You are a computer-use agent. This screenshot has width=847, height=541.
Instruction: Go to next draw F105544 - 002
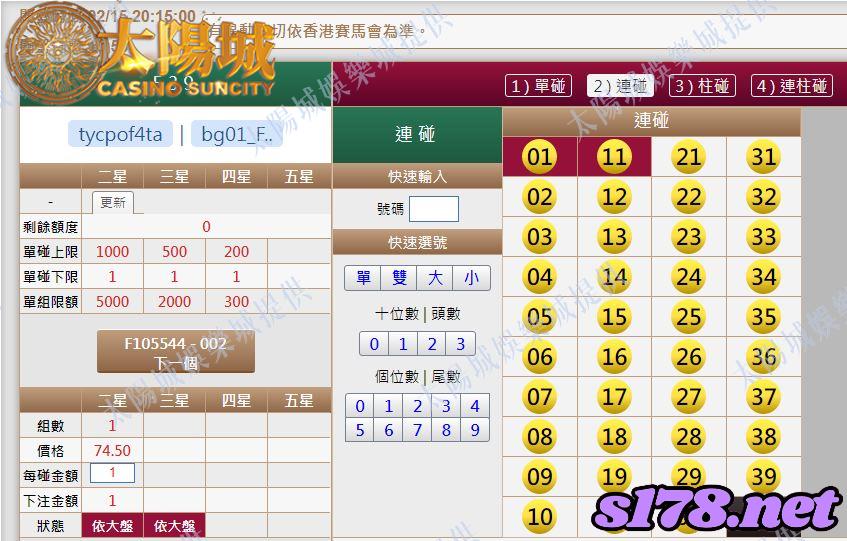coord(176,353)
